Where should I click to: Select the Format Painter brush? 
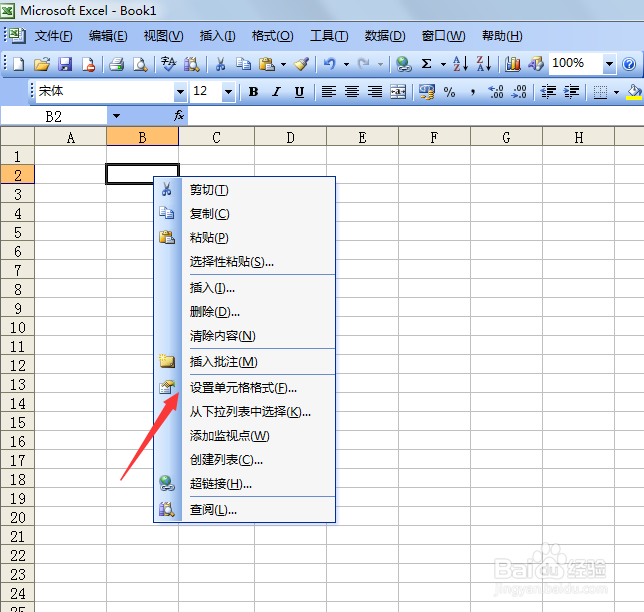[301, 64]
